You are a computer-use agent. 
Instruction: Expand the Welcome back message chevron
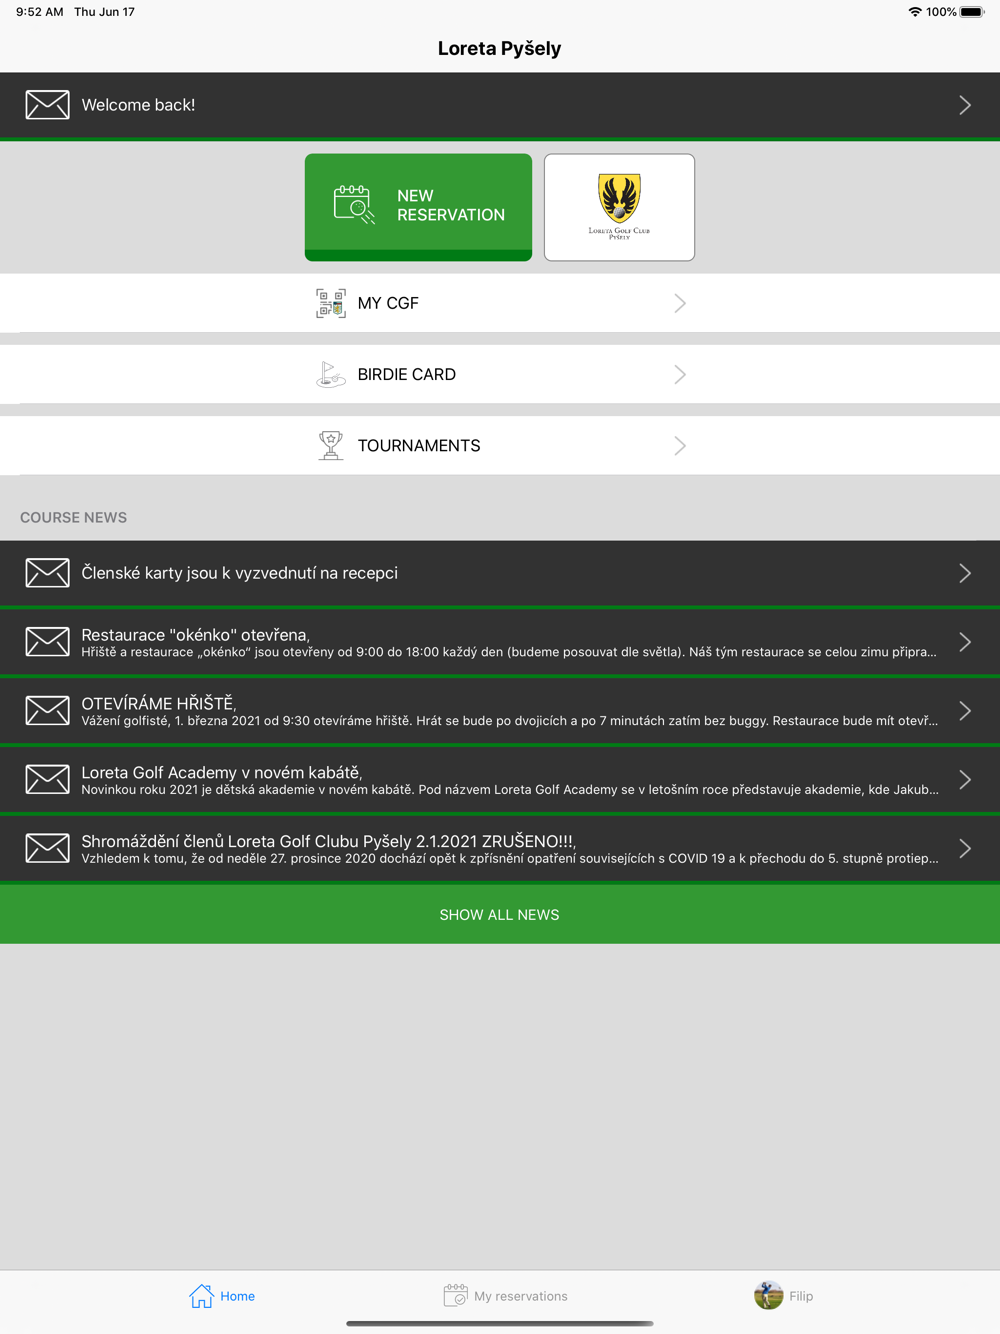[964, 105]
